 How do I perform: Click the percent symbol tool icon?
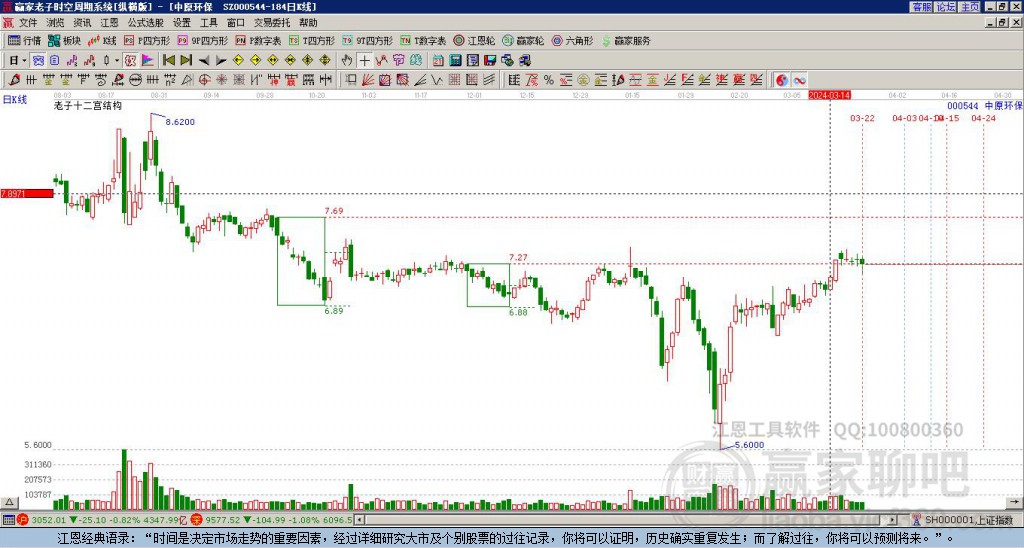549,80
